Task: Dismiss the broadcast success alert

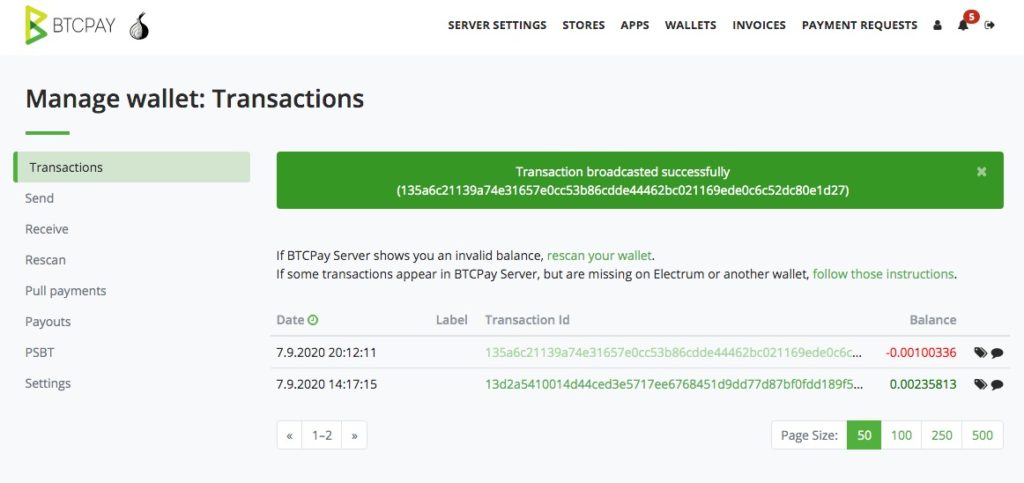Action: click(981, 172)
